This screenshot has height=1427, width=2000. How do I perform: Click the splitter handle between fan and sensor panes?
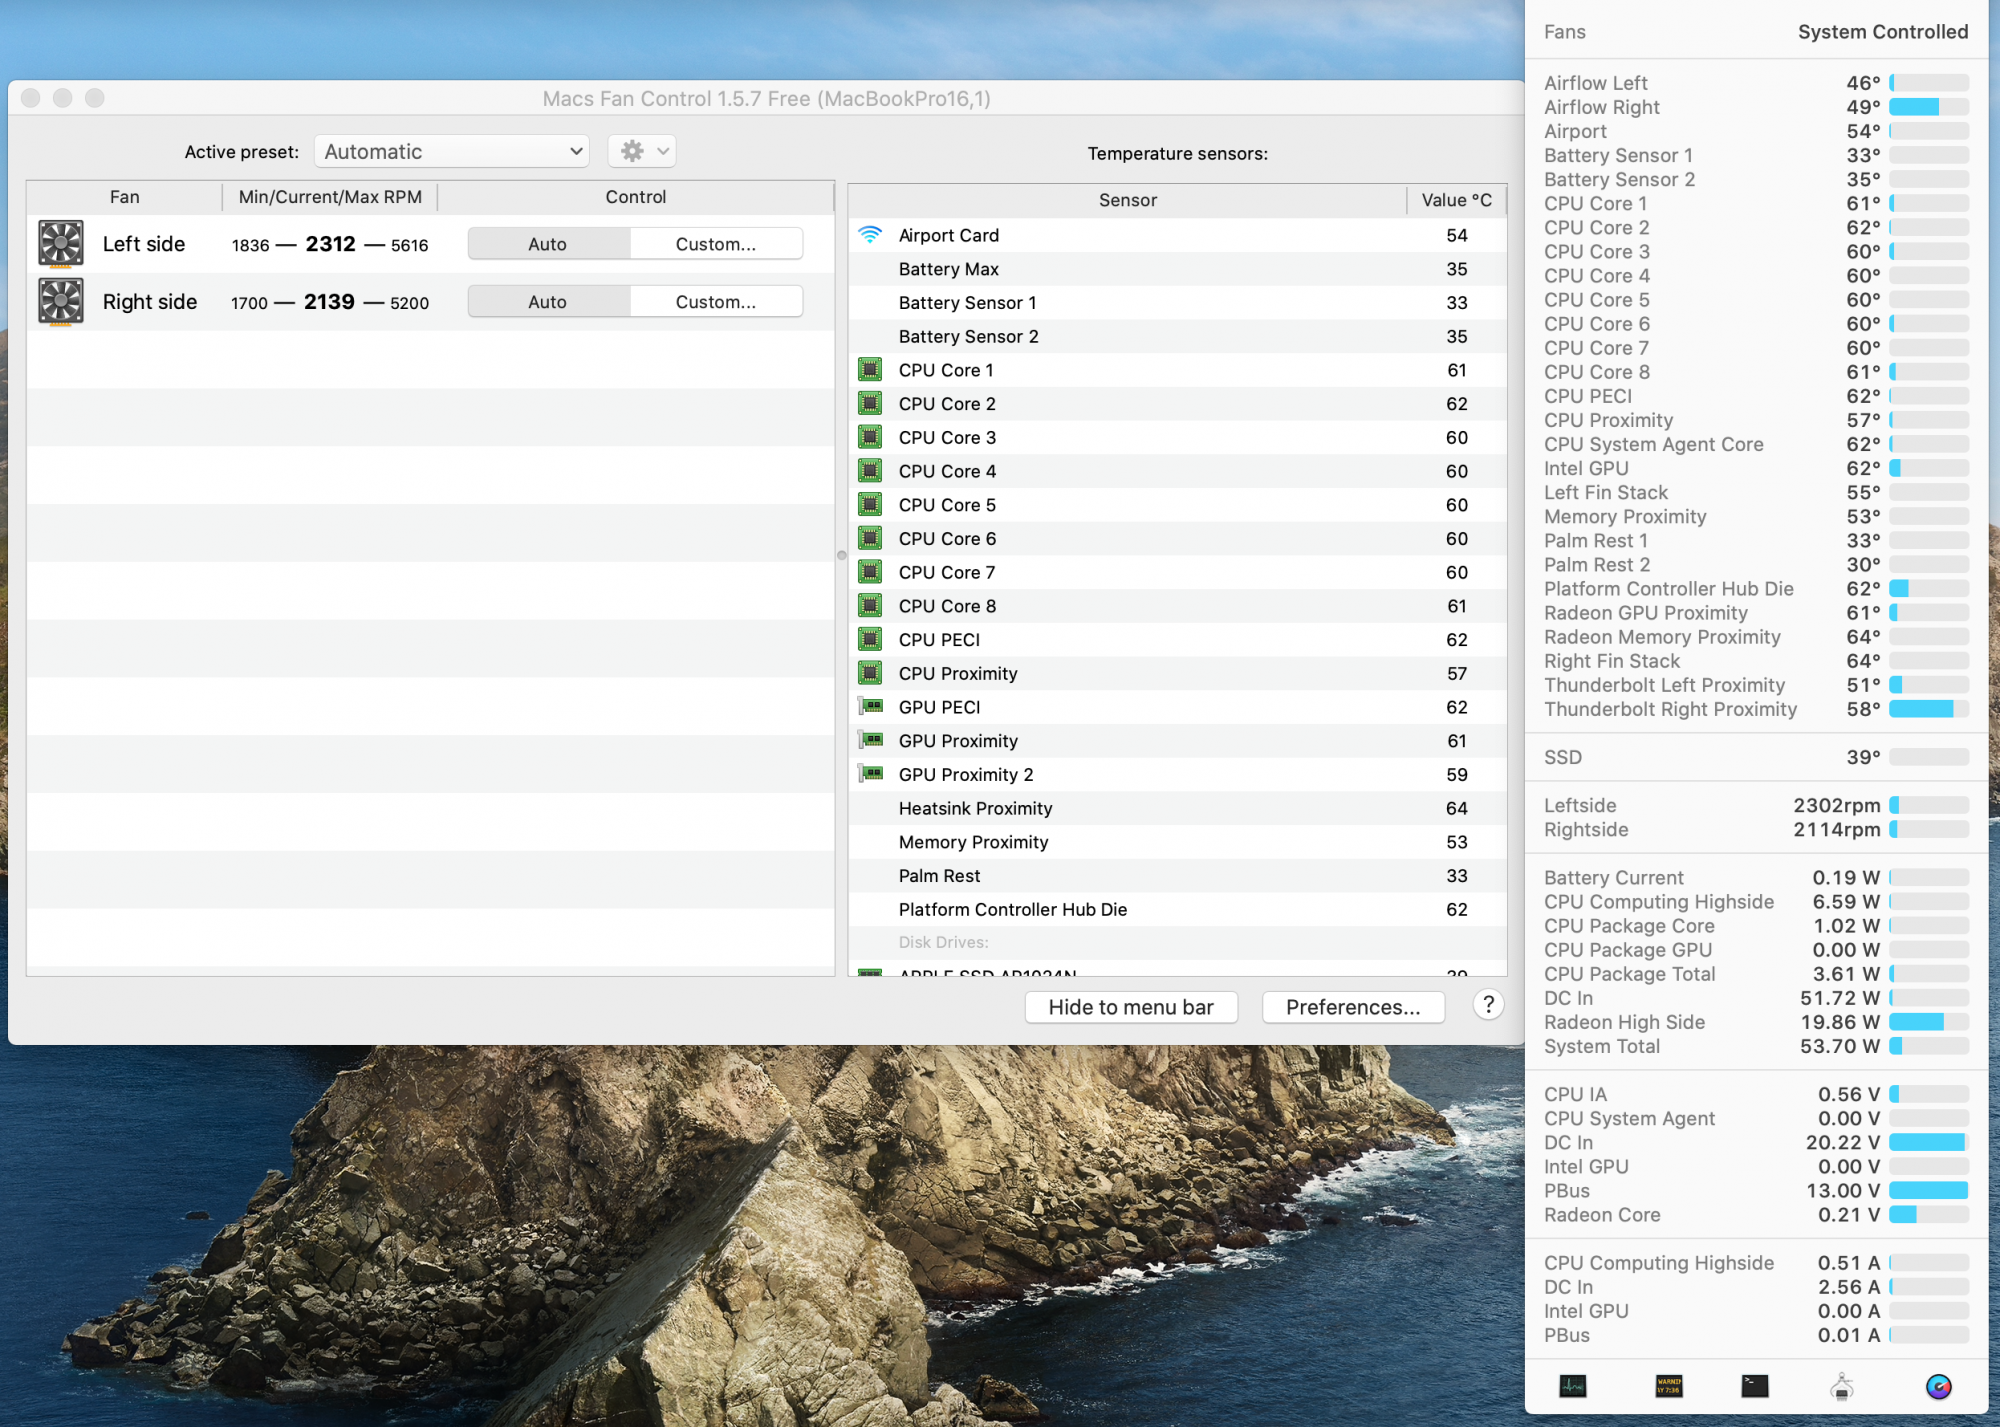tap(841, 555)
